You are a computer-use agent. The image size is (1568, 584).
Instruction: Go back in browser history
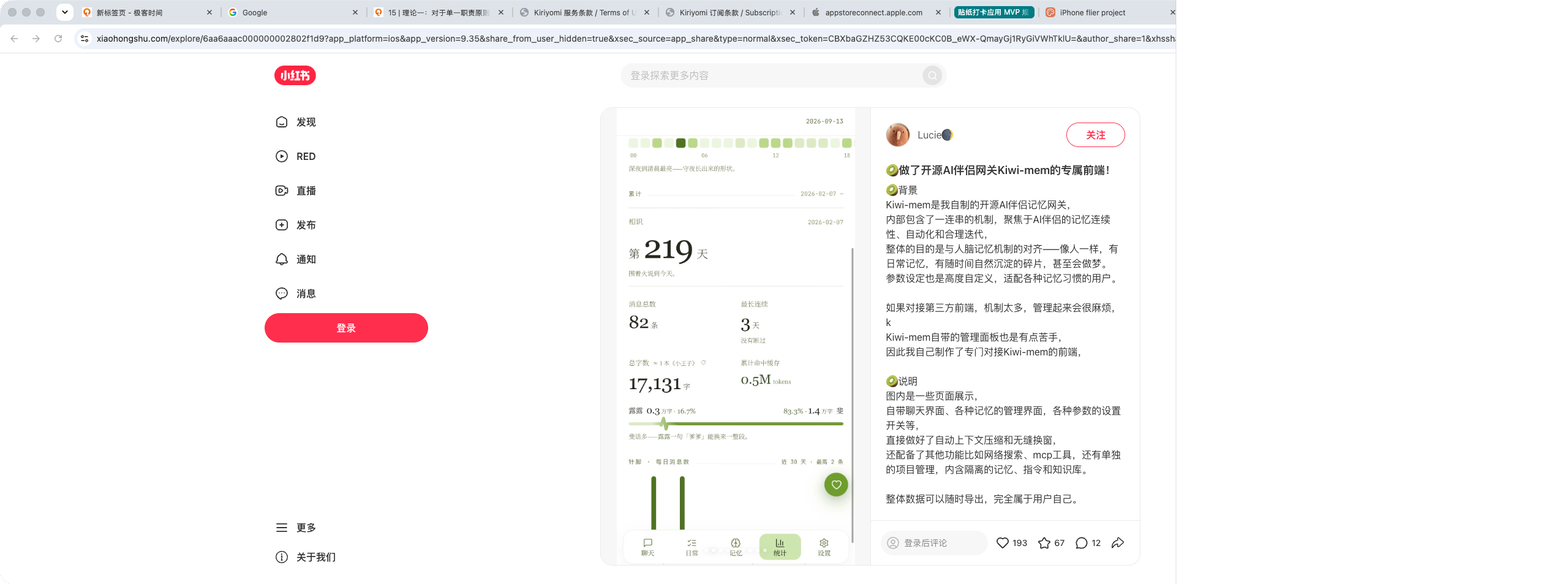14,38
